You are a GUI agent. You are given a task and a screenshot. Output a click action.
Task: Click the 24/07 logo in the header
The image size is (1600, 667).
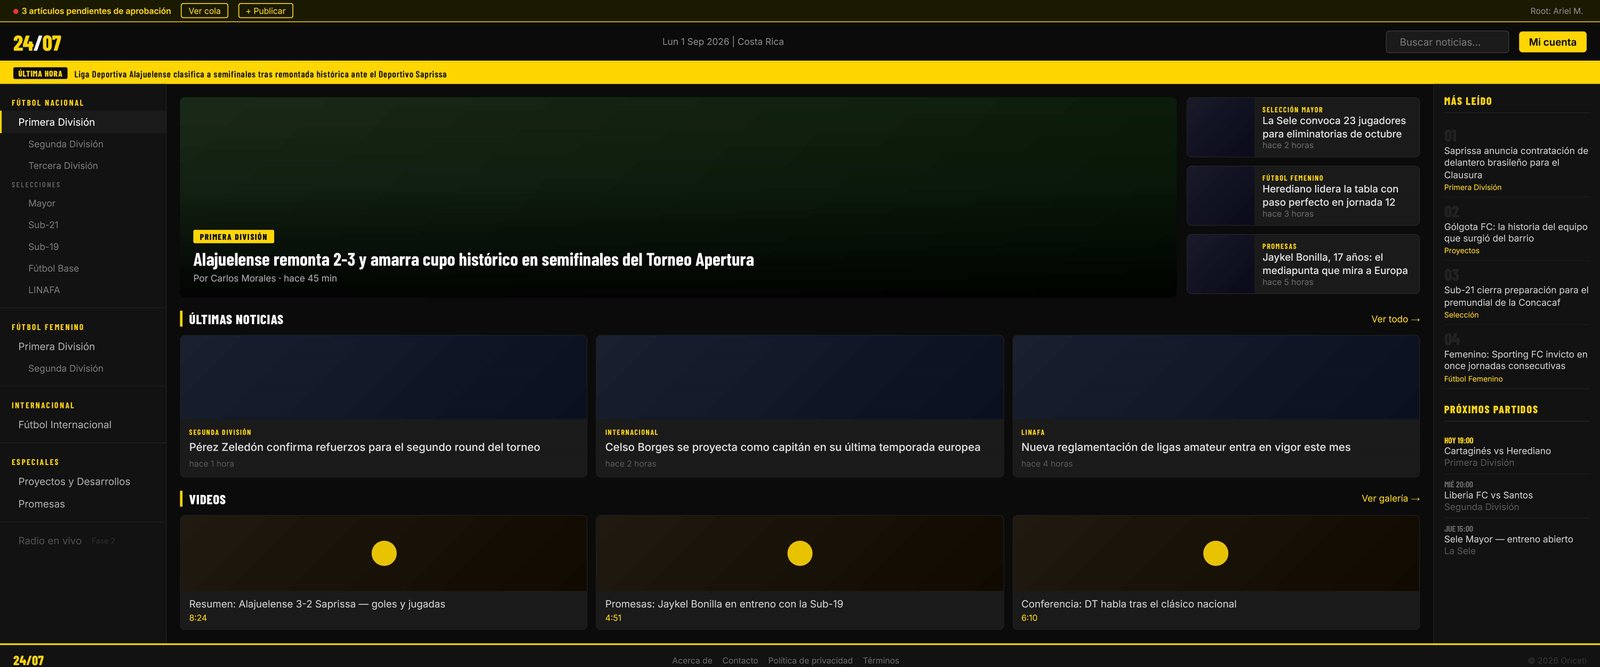point(37,43)
